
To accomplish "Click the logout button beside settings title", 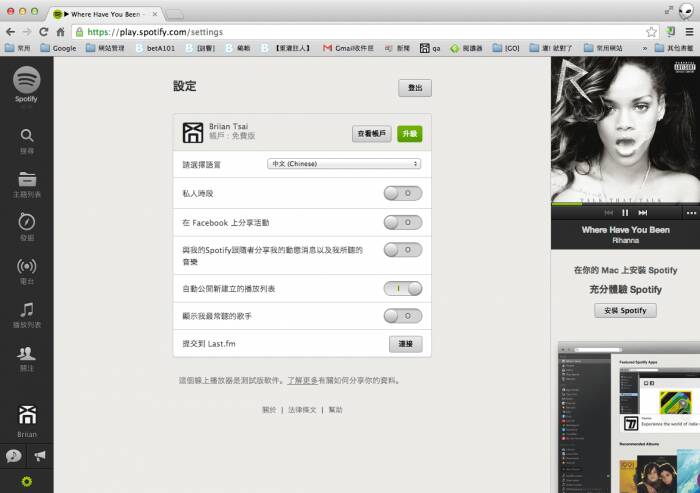I will (415, 88).
